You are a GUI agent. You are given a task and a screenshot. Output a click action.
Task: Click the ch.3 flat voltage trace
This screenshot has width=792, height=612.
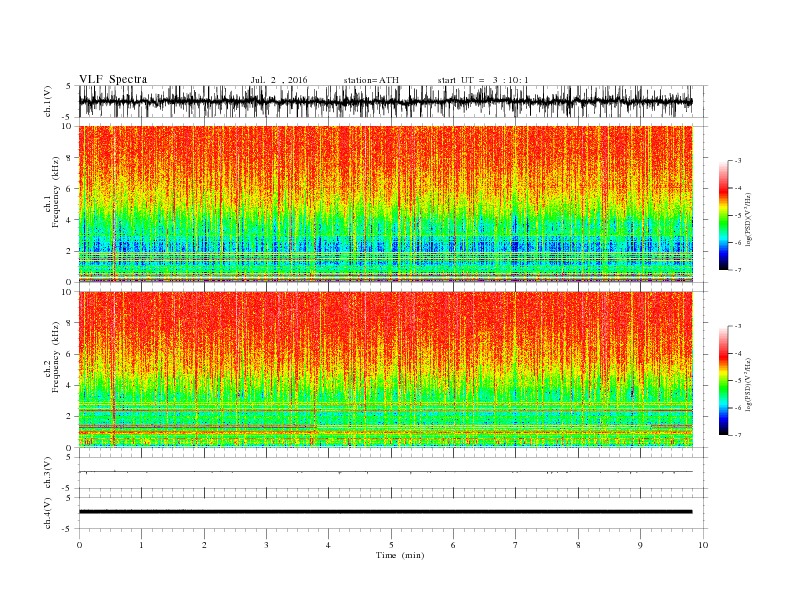[x=386, y=472]
